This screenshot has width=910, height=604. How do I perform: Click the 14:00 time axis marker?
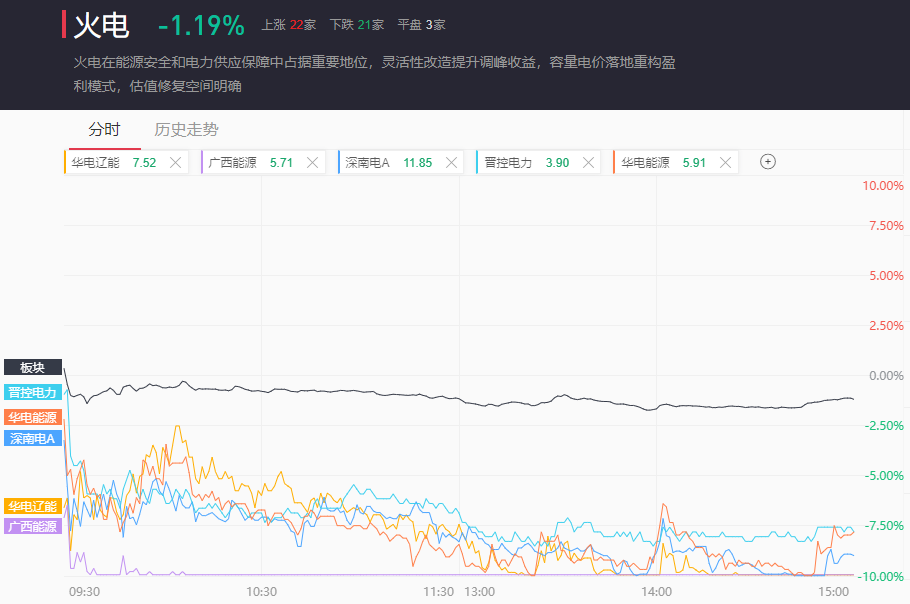pos(656,591)
